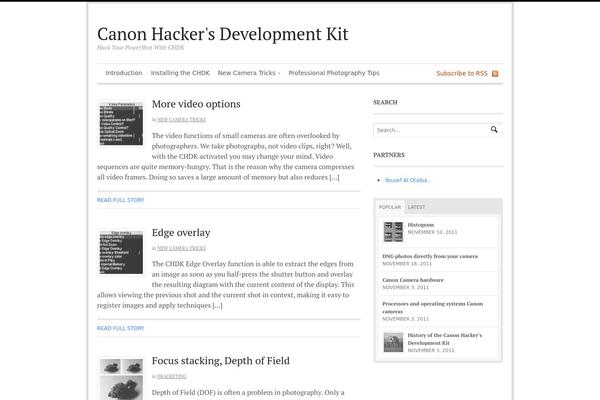Go to Installing the CHDK page

point(180,73)
